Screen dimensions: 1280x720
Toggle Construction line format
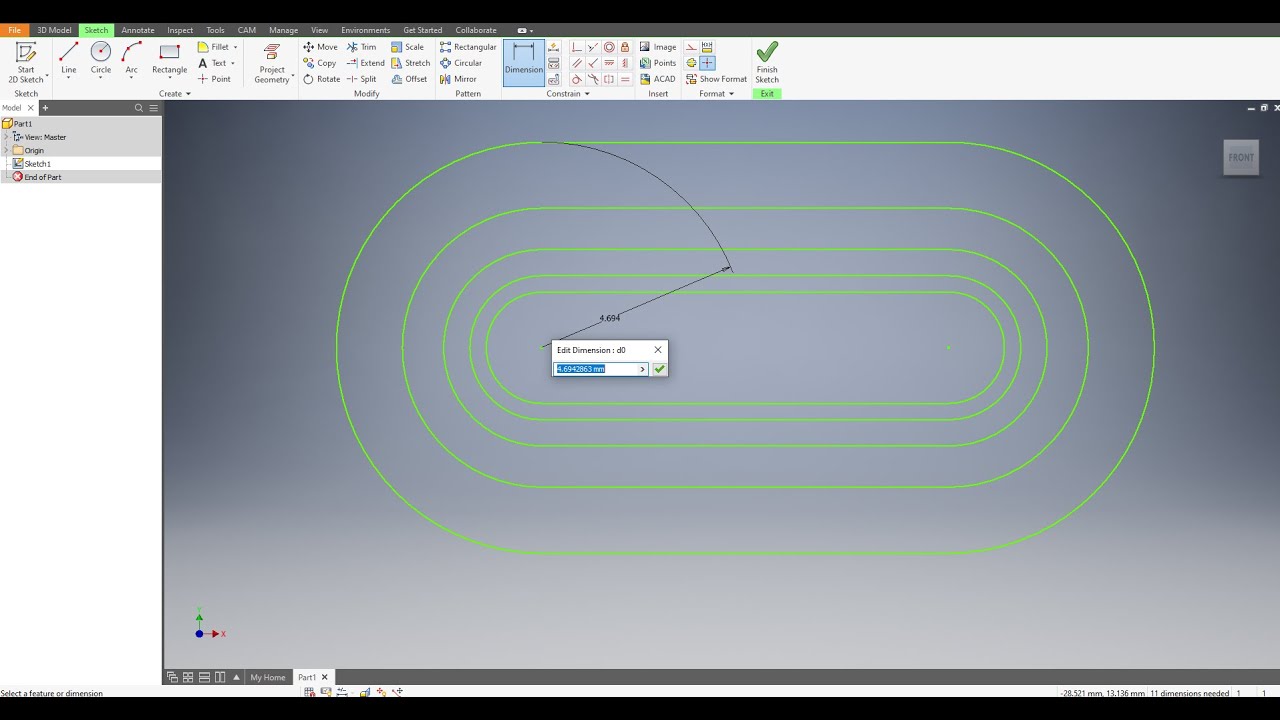(x=691, y=47)
